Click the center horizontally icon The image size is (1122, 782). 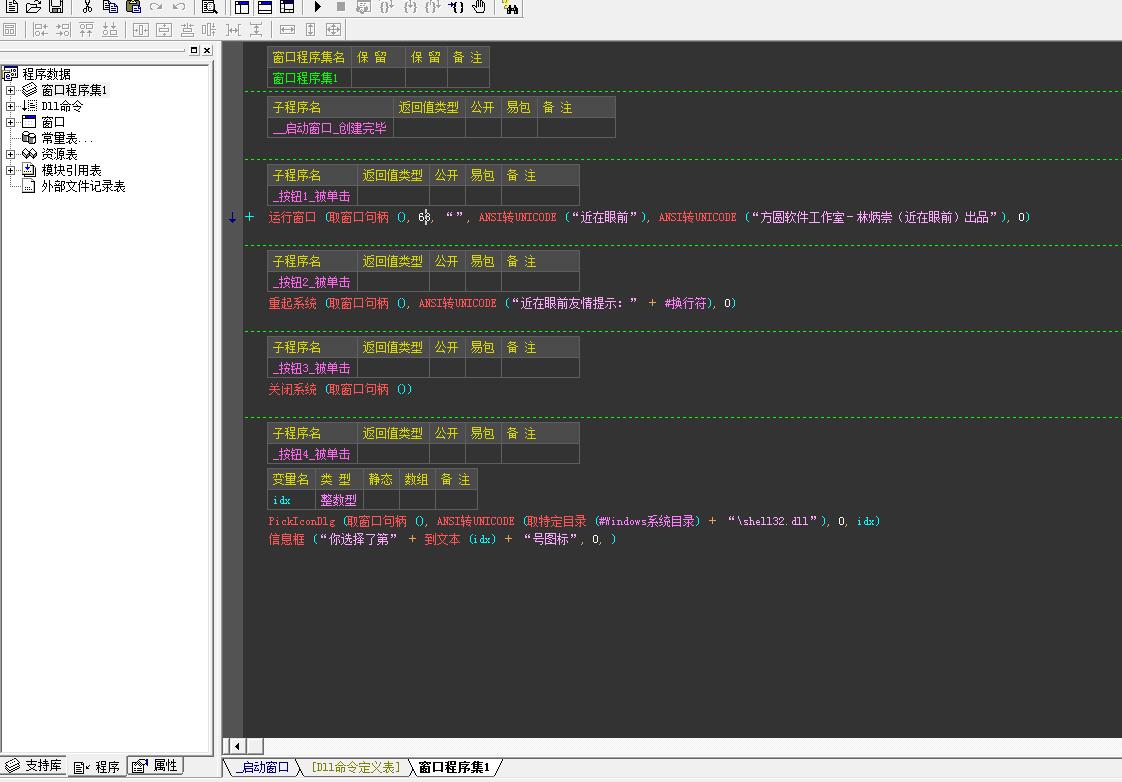tap(141, 30)
